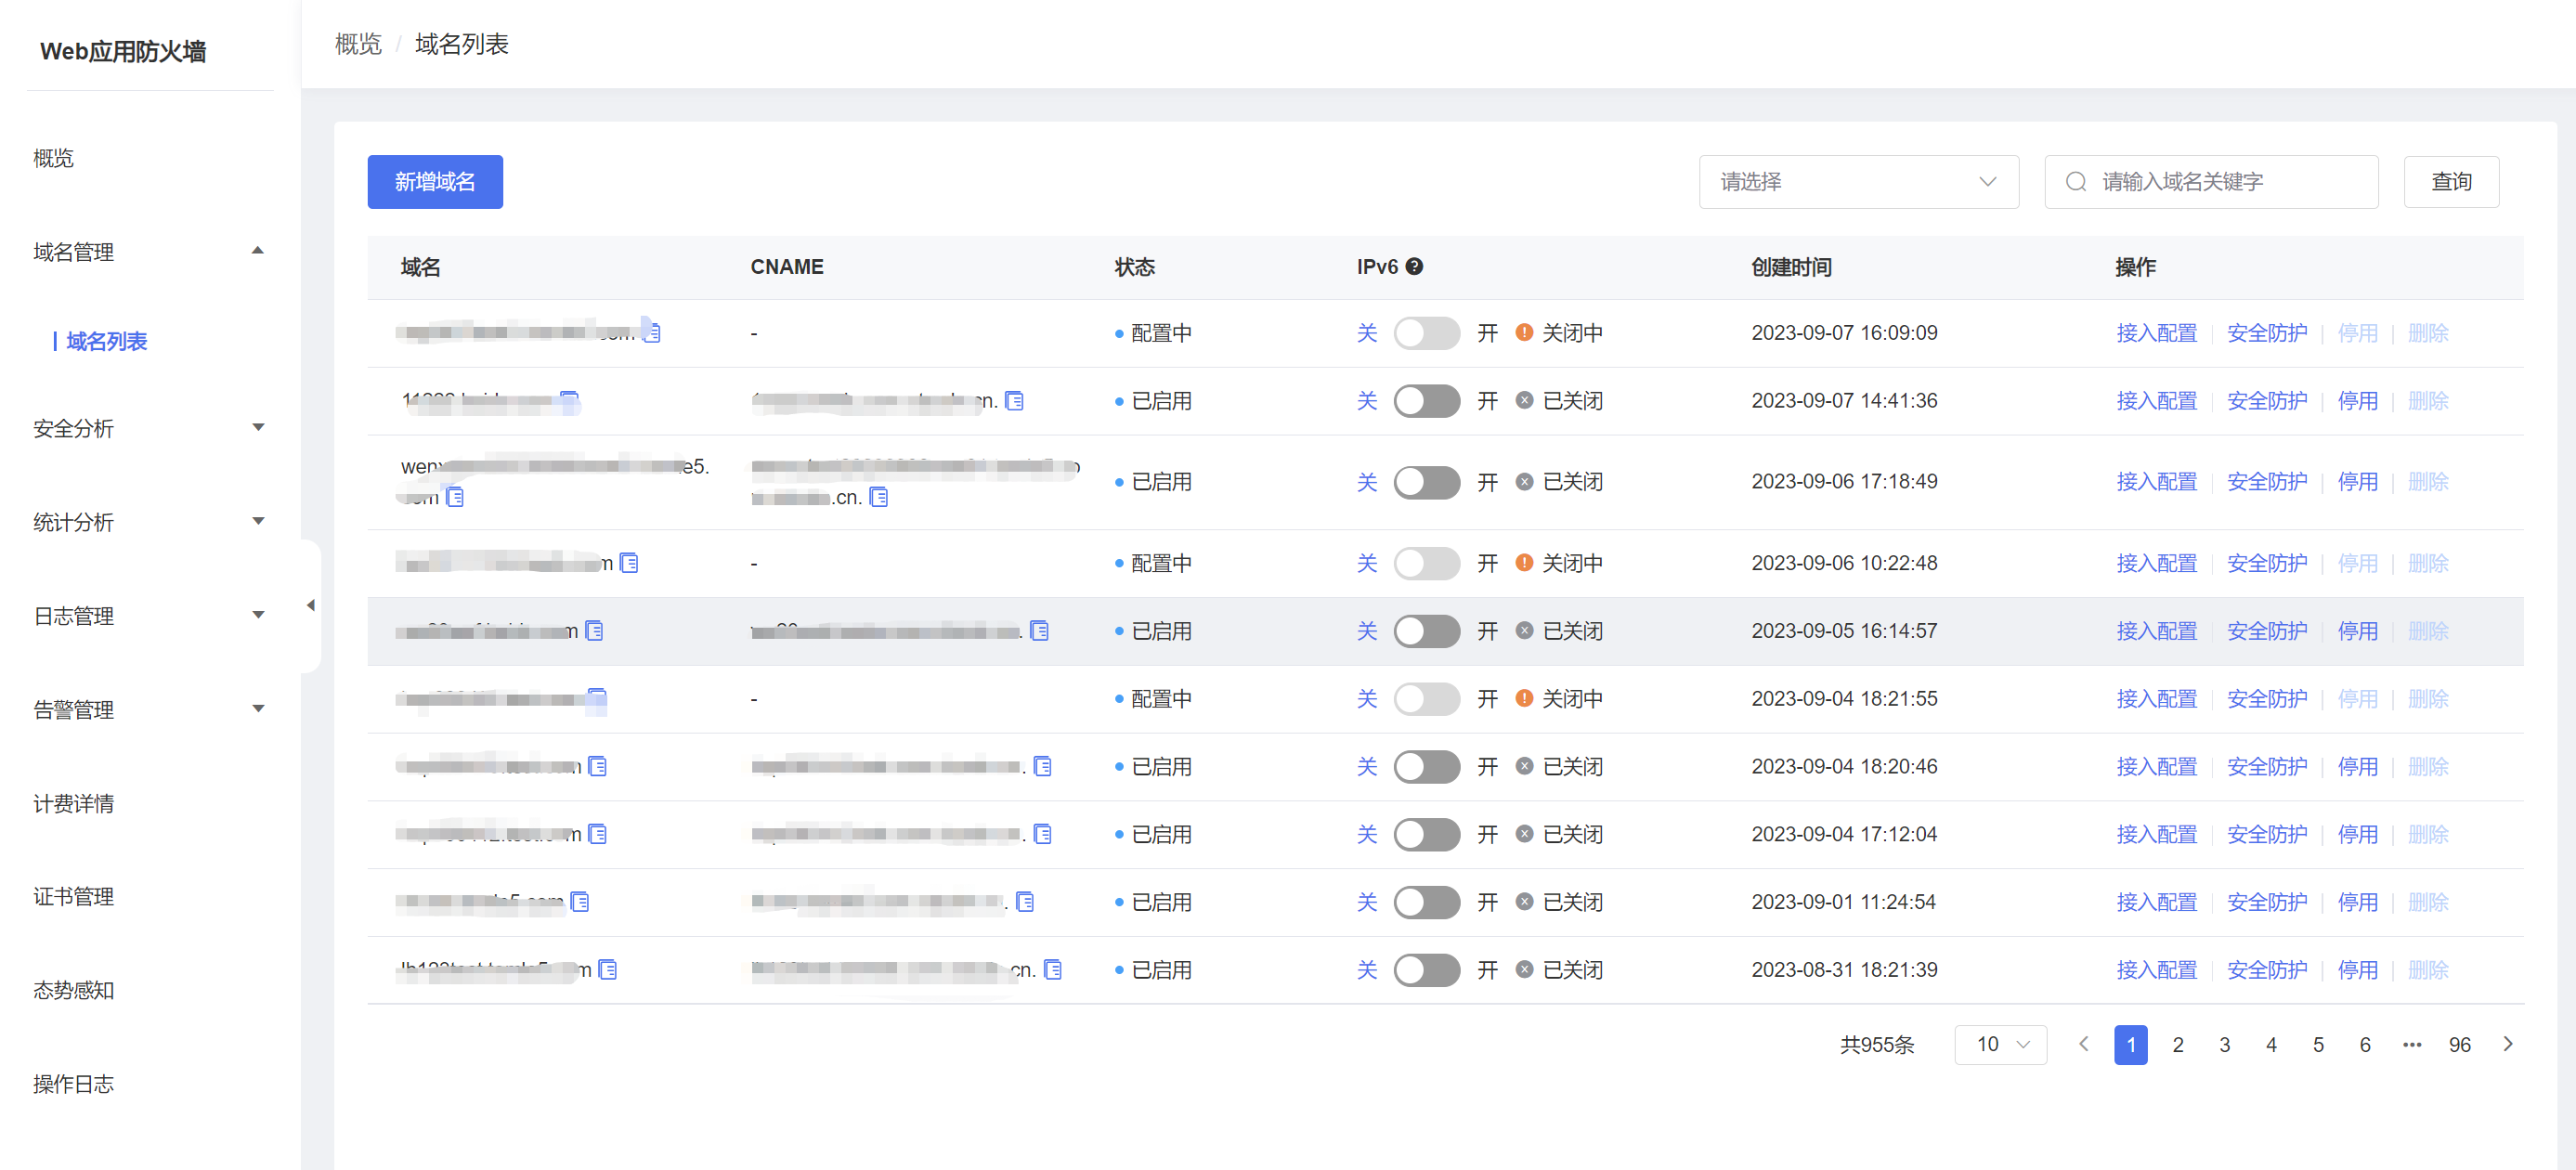Copy the domain in the 2023-09-01 11:24:54 row
2576x1170 pixels.
(x=579, y=902)
